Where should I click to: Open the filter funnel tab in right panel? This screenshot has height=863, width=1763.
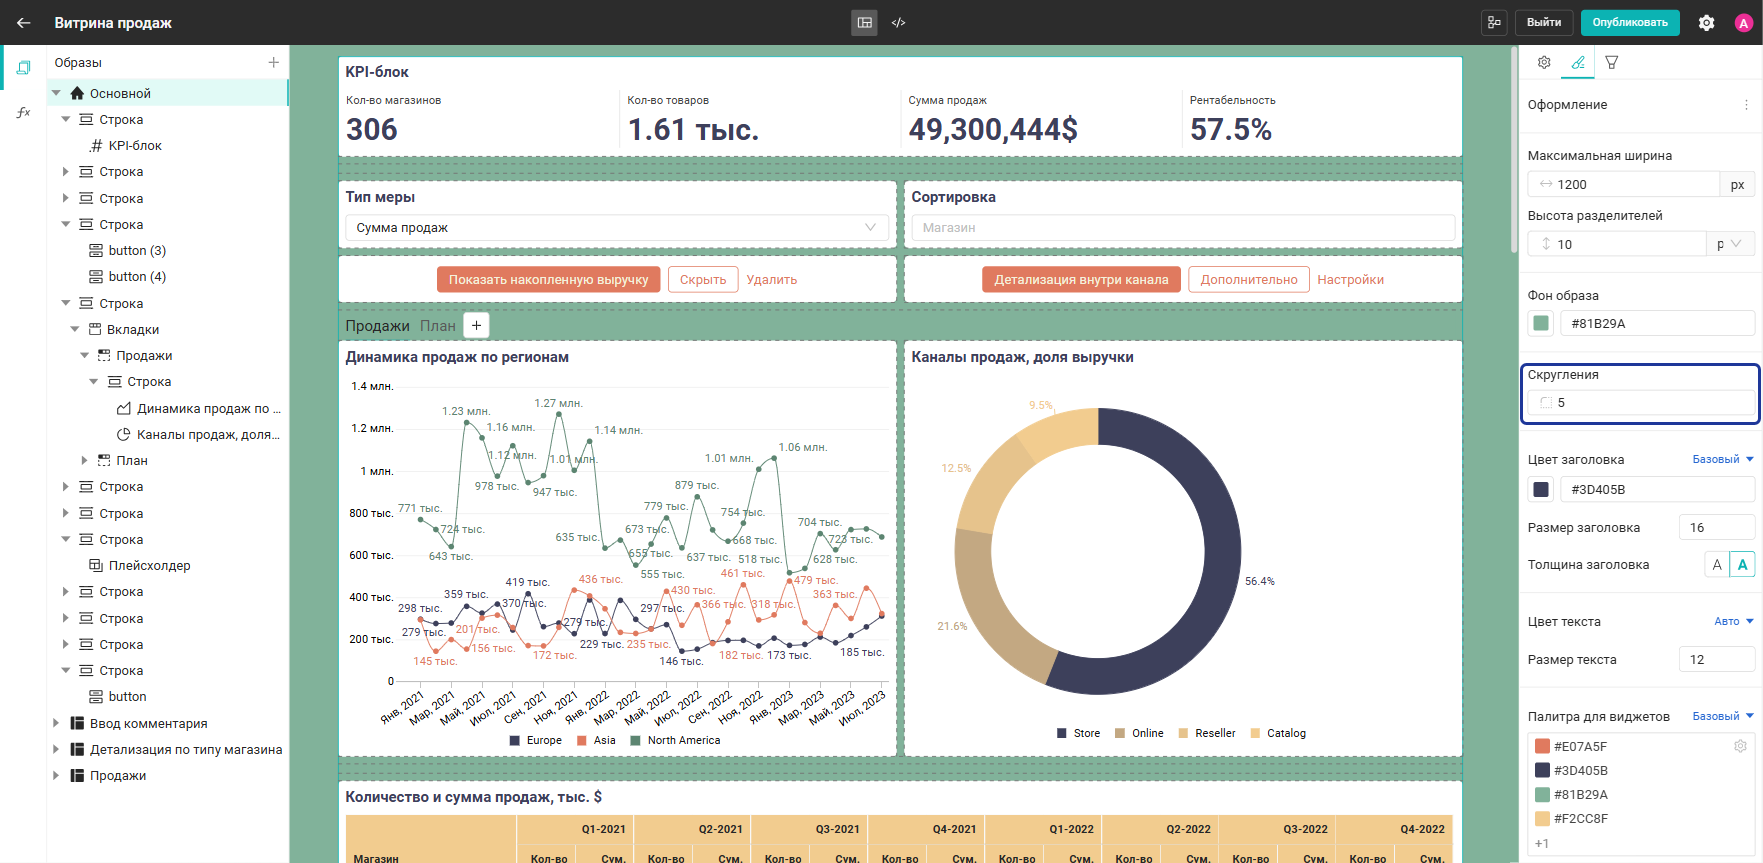pos(1612,62)
